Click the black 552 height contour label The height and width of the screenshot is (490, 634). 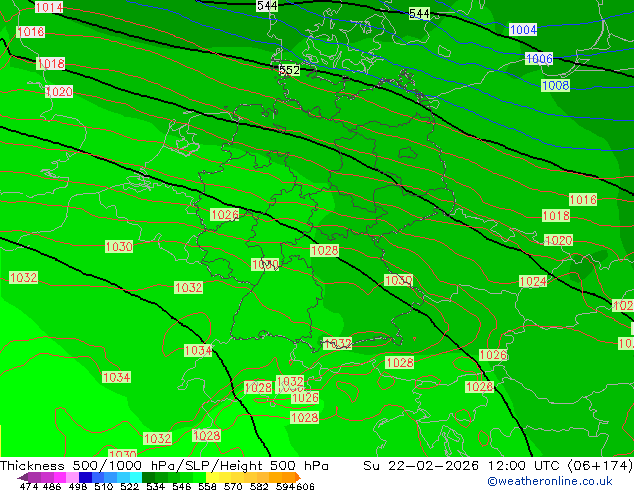(290, 70)
